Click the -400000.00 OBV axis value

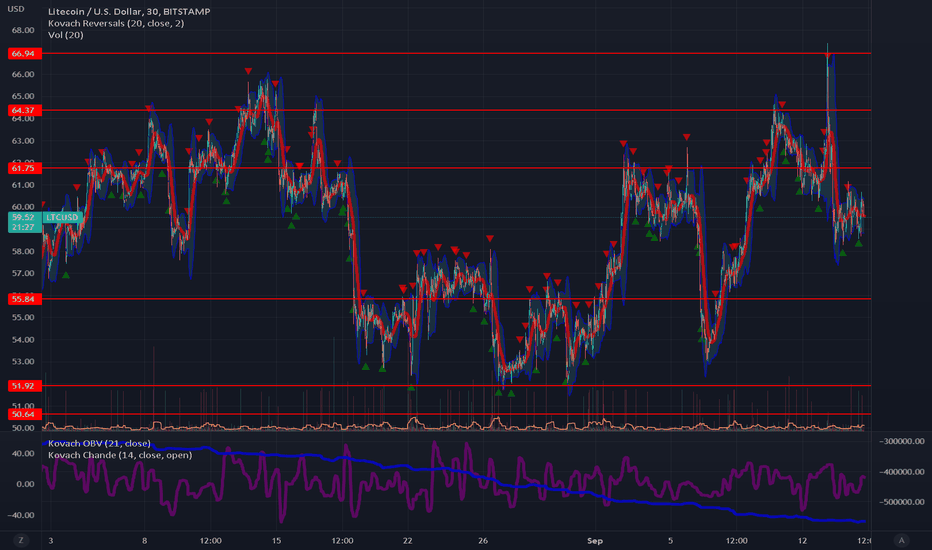[x=902, y=472]
